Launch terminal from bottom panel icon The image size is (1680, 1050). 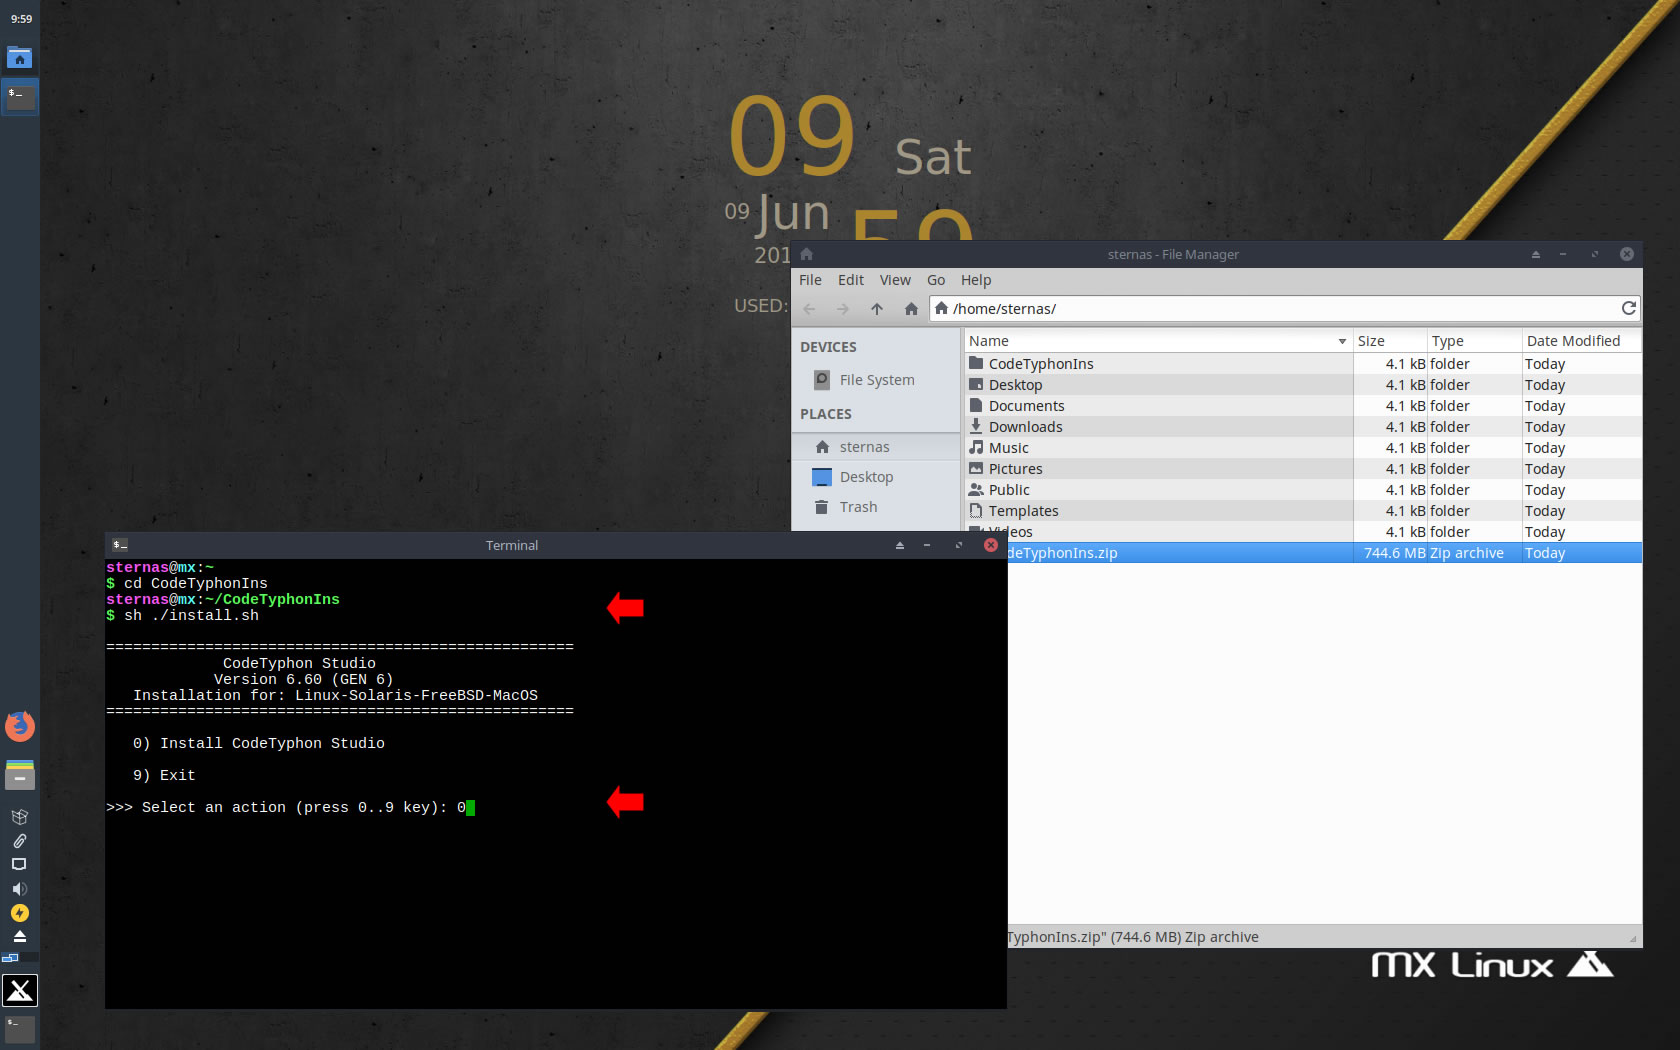click(20, 1029)
